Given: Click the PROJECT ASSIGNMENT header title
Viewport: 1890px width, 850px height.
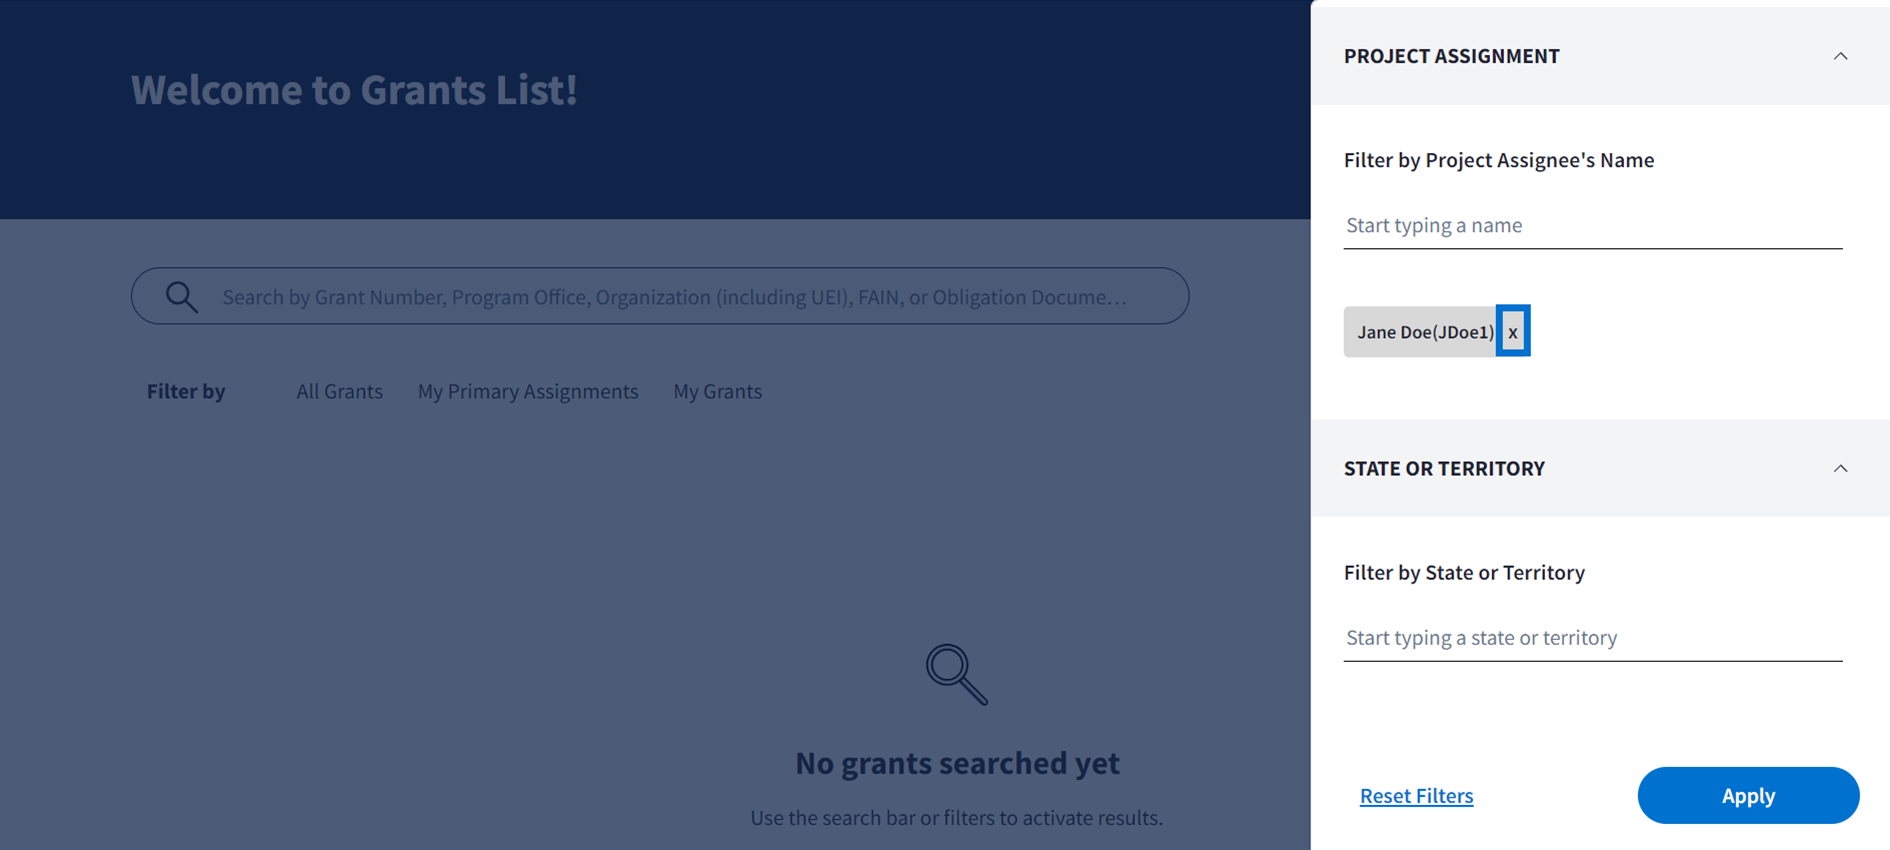Looking at the screenshot, I should [x=1451, y=56].
